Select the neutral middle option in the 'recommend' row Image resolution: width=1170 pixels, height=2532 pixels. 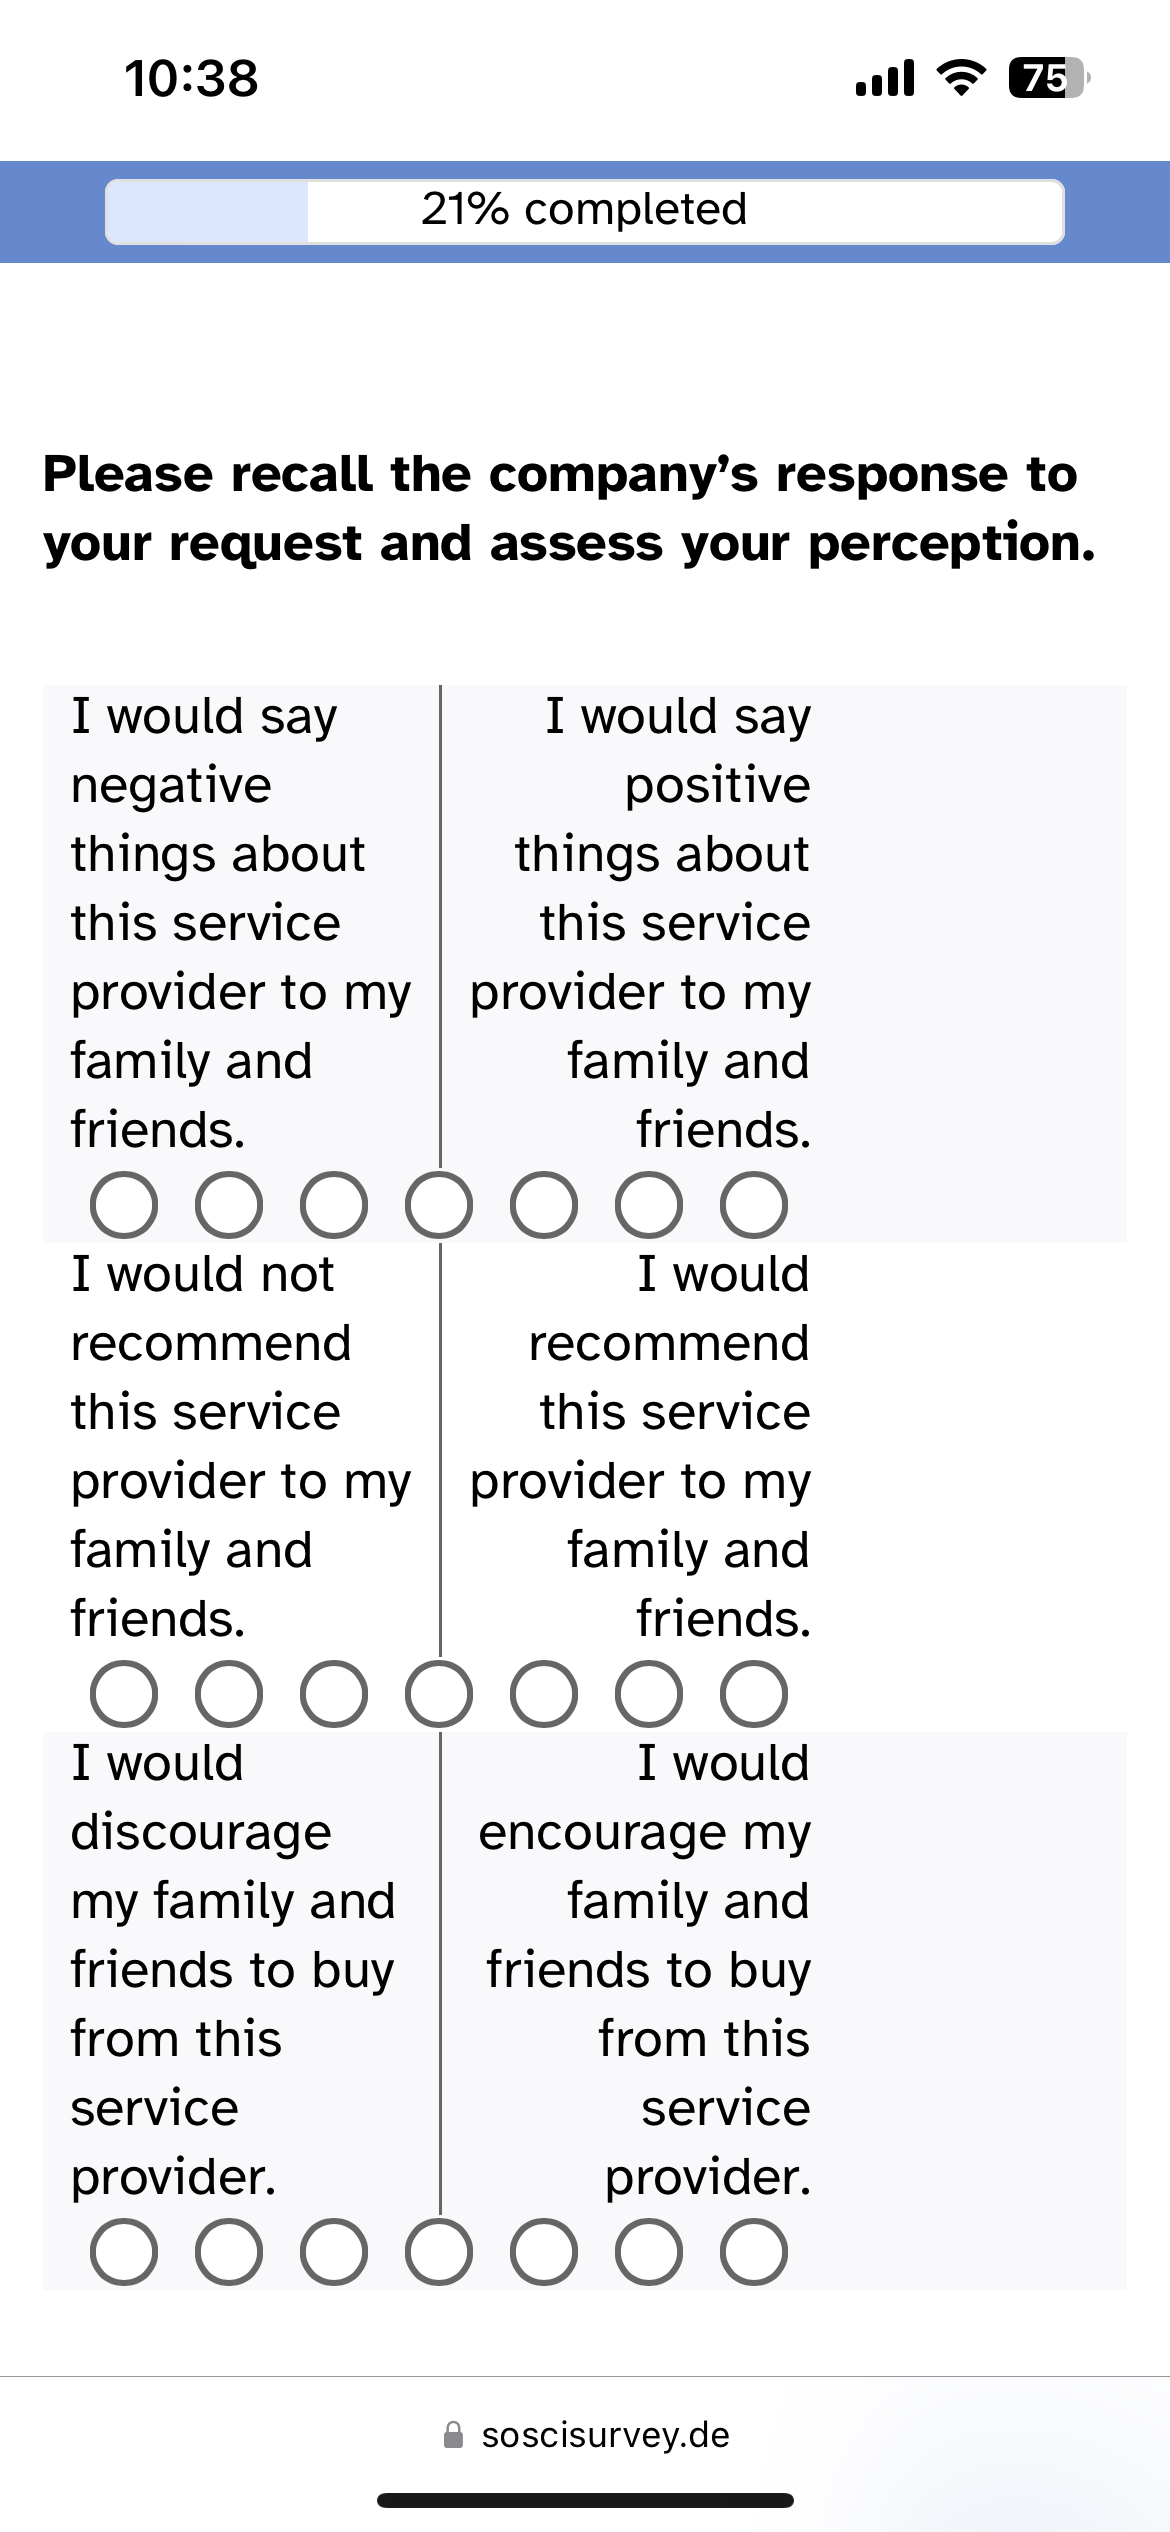[439, 1694]
